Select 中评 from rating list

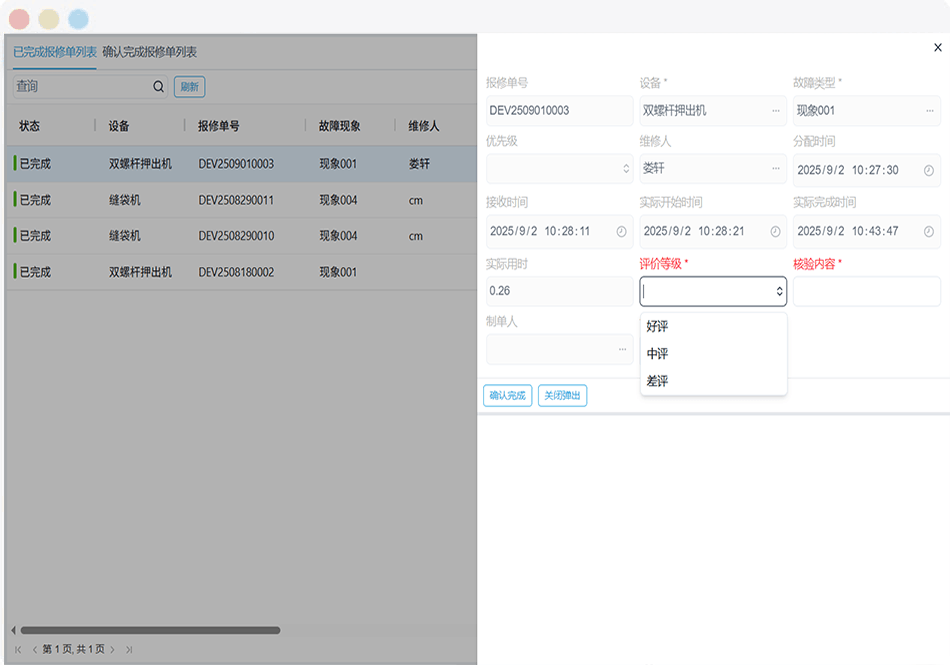pos(713,354)
